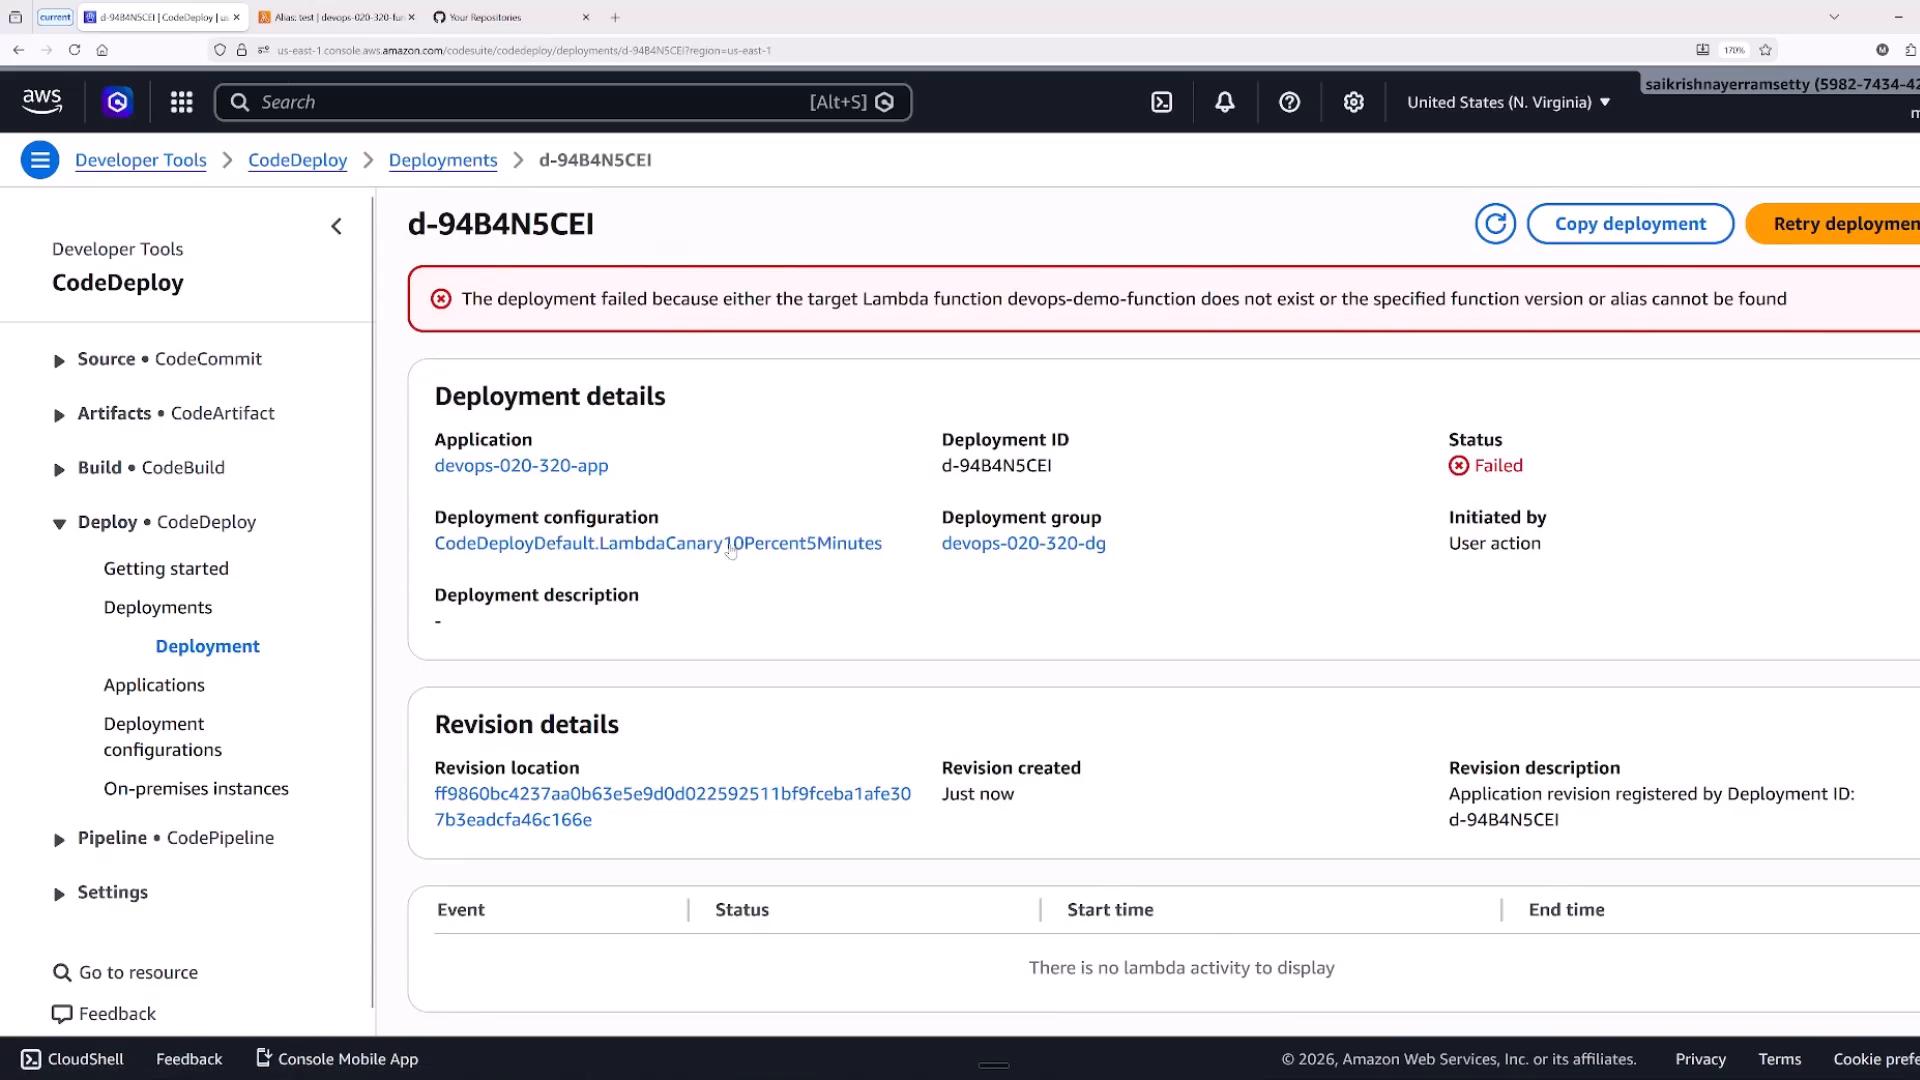1920x1080 pixels.
Task: Open the notifications bell
Action: [x=1224, y=102]
